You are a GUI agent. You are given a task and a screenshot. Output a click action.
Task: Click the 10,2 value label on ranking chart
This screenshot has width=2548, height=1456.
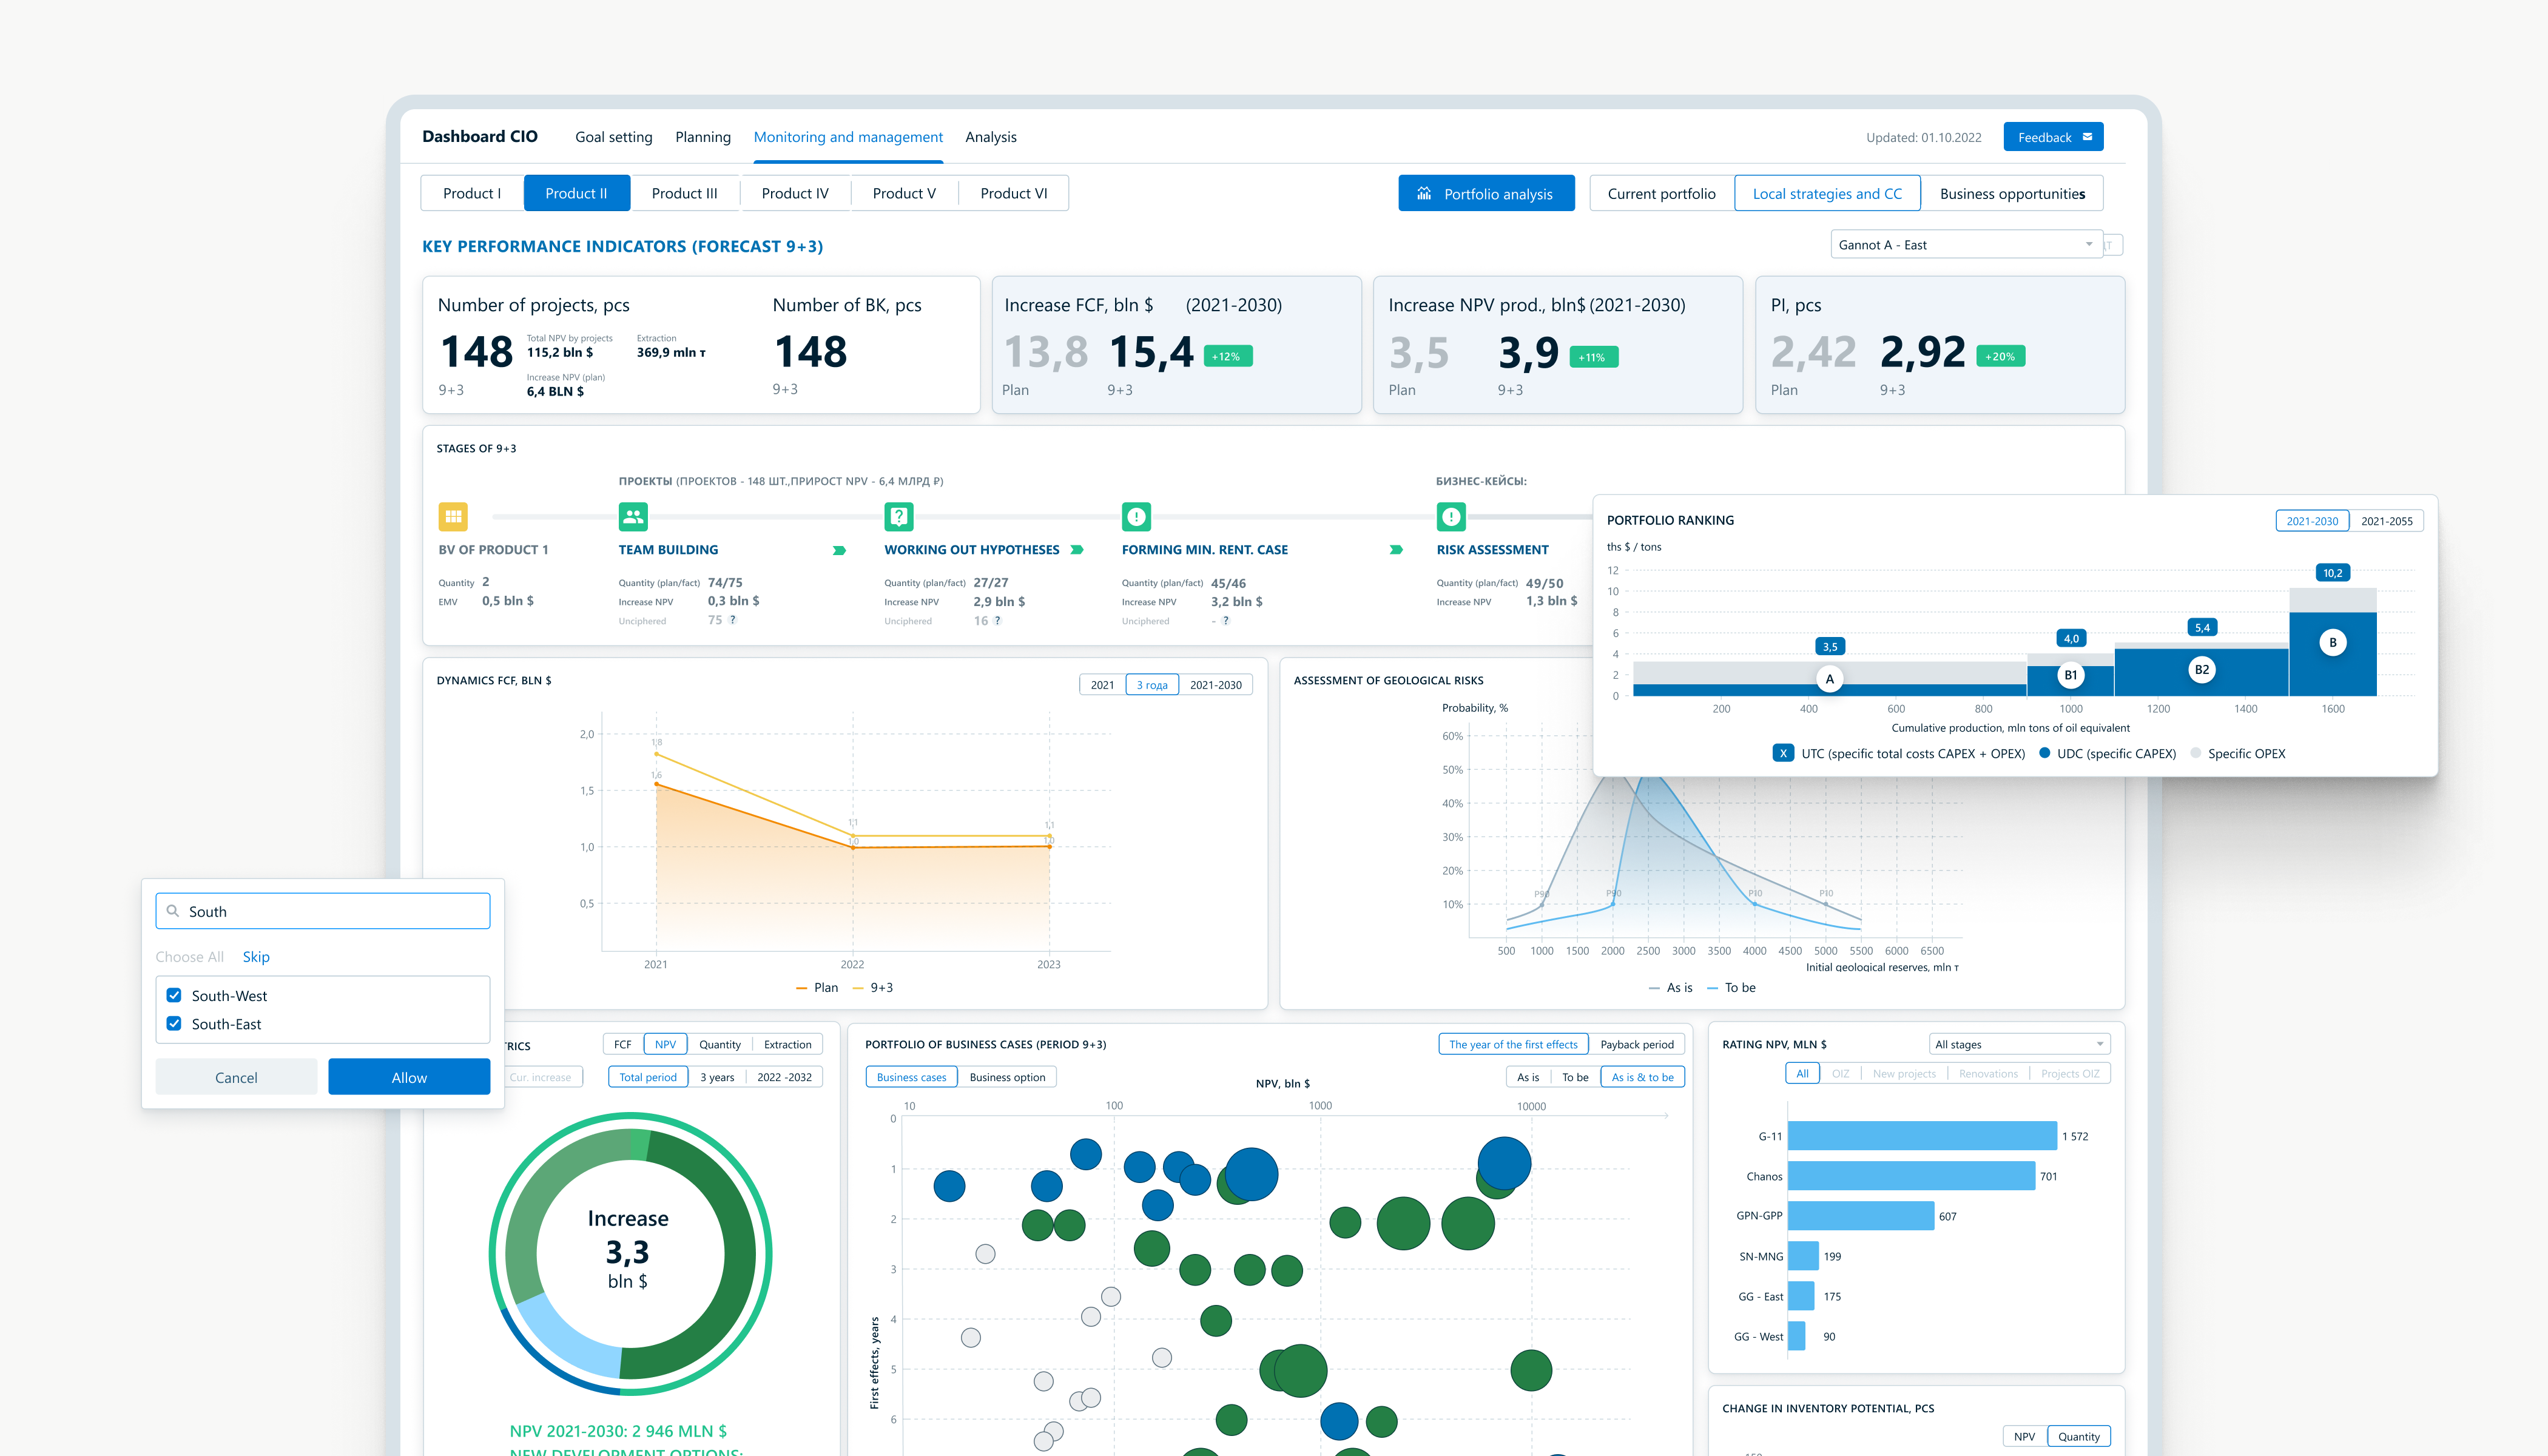tap(2333, 573)
